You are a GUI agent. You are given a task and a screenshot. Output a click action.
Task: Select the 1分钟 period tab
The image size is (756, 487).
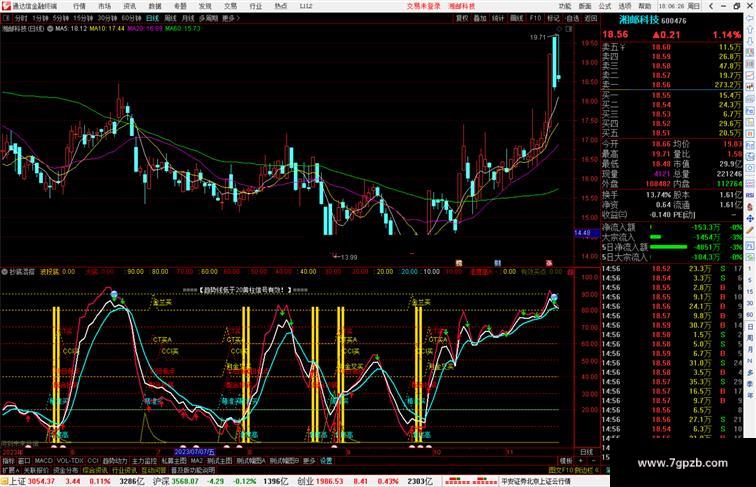(x=40, y=18)
